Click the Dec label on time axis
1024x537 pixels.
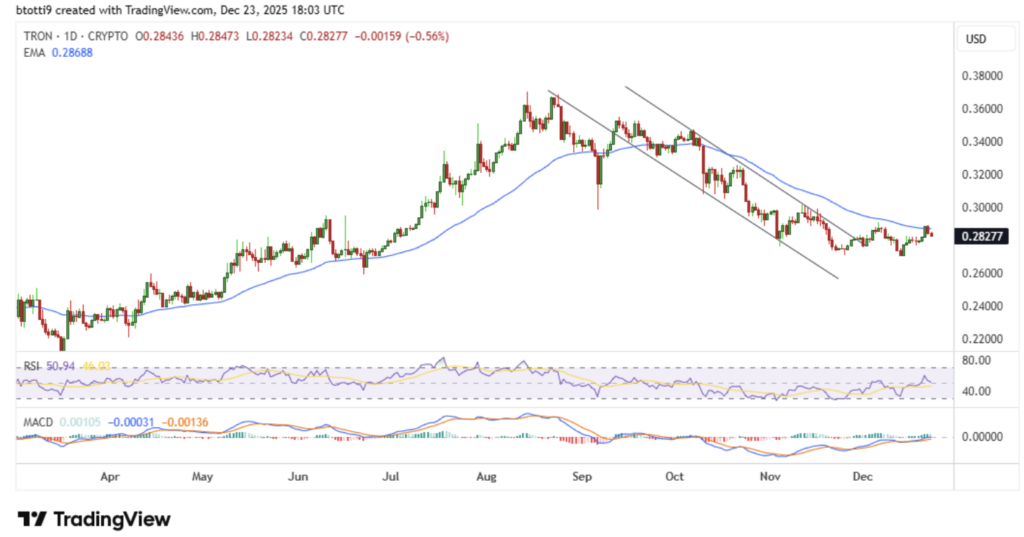click(864, 477)
